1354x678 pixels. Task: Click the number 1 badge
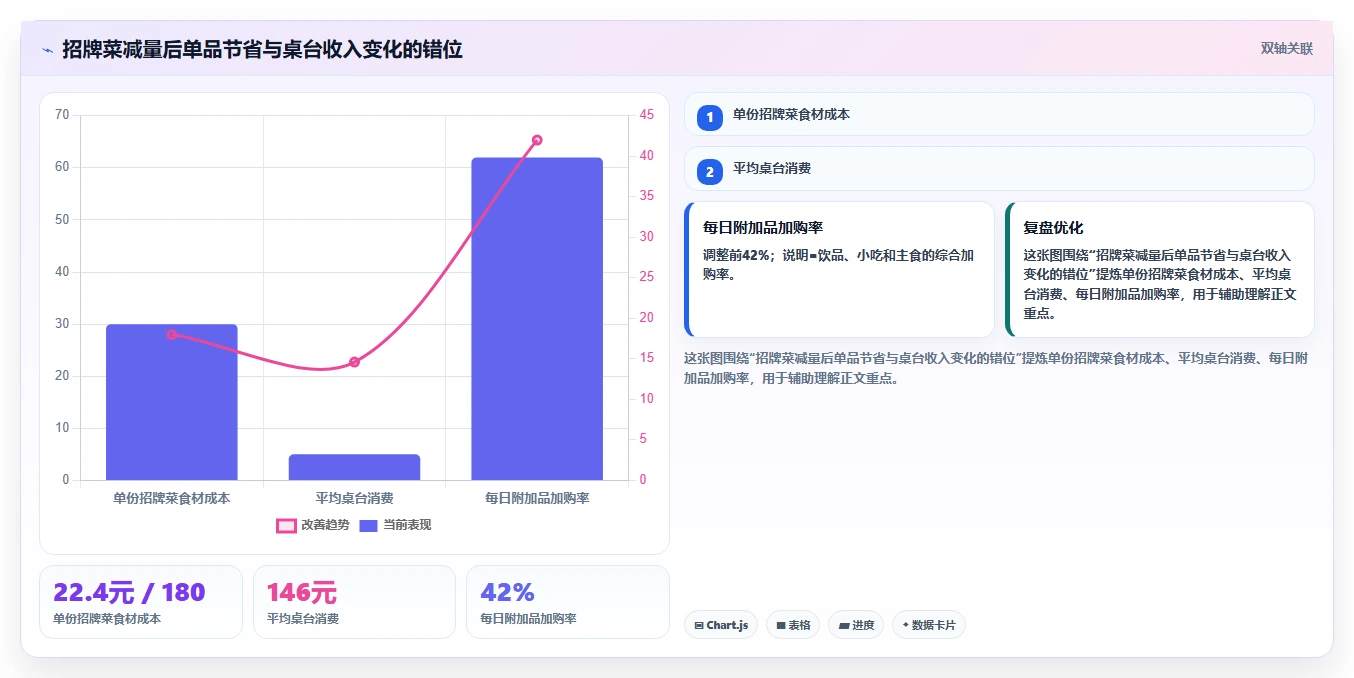[x=710, y=118]
